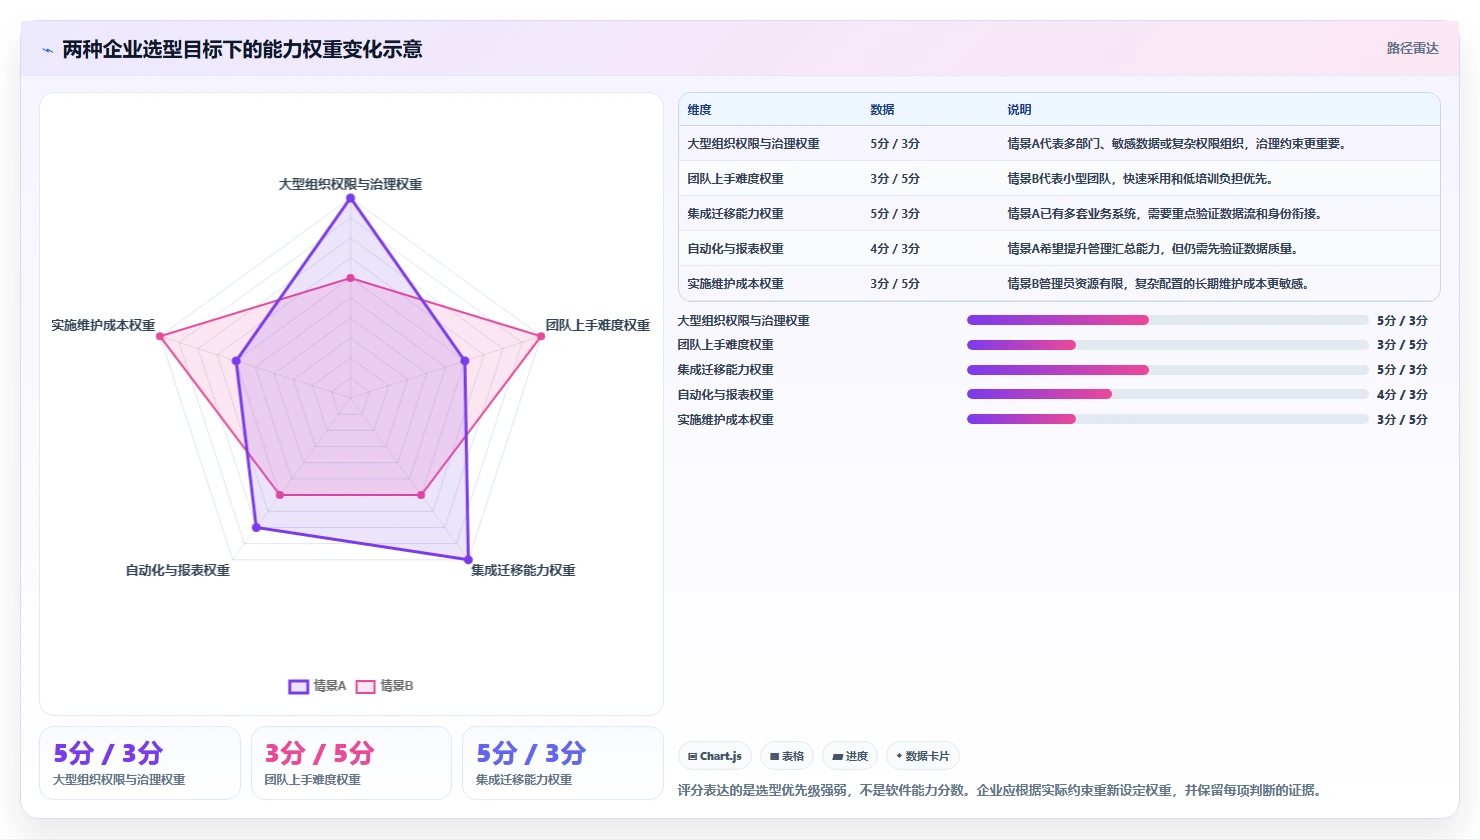Click the 数据卡片 tag
1480x840 pixels.
point(922,756)
